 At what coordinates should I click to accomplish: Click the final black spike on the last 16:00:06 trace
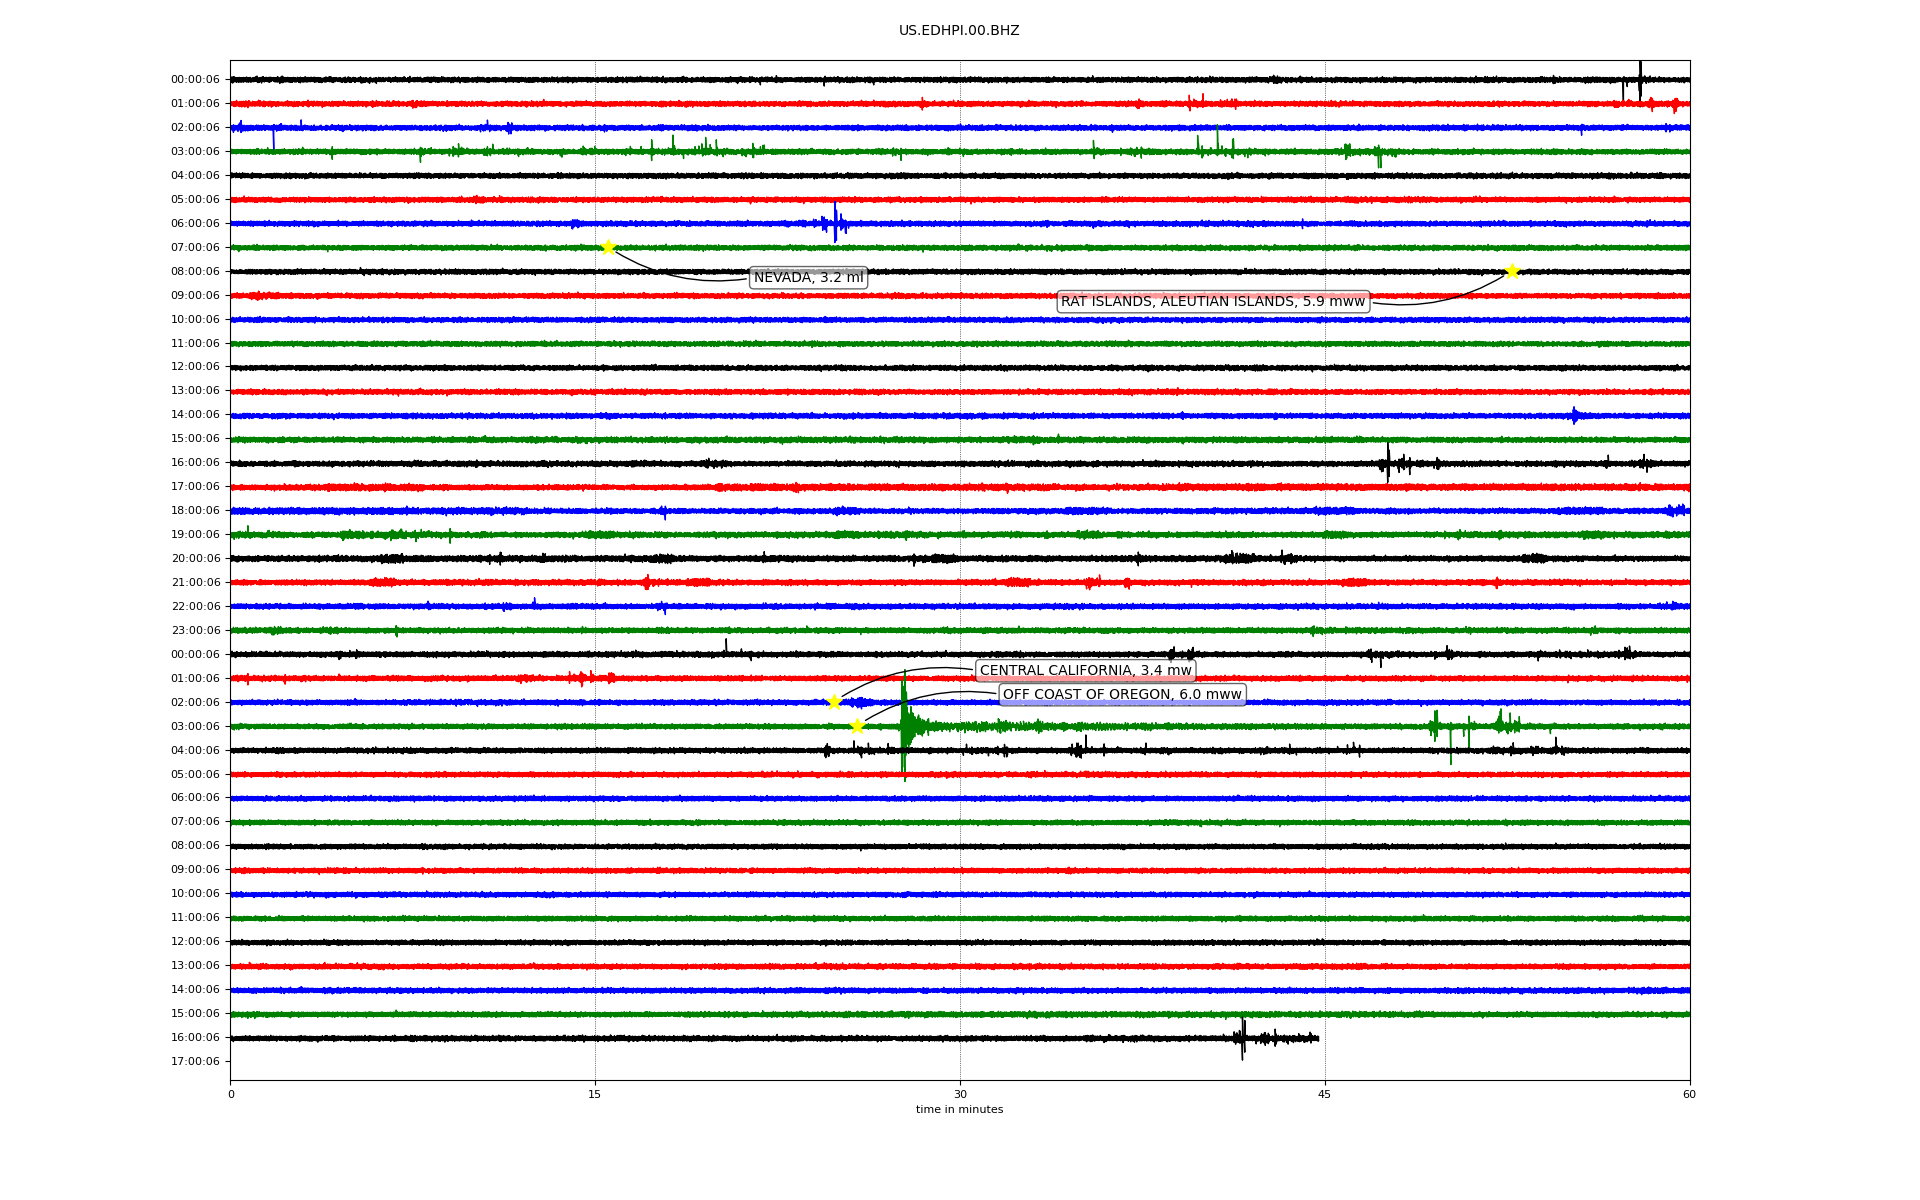point(1243,1038)
